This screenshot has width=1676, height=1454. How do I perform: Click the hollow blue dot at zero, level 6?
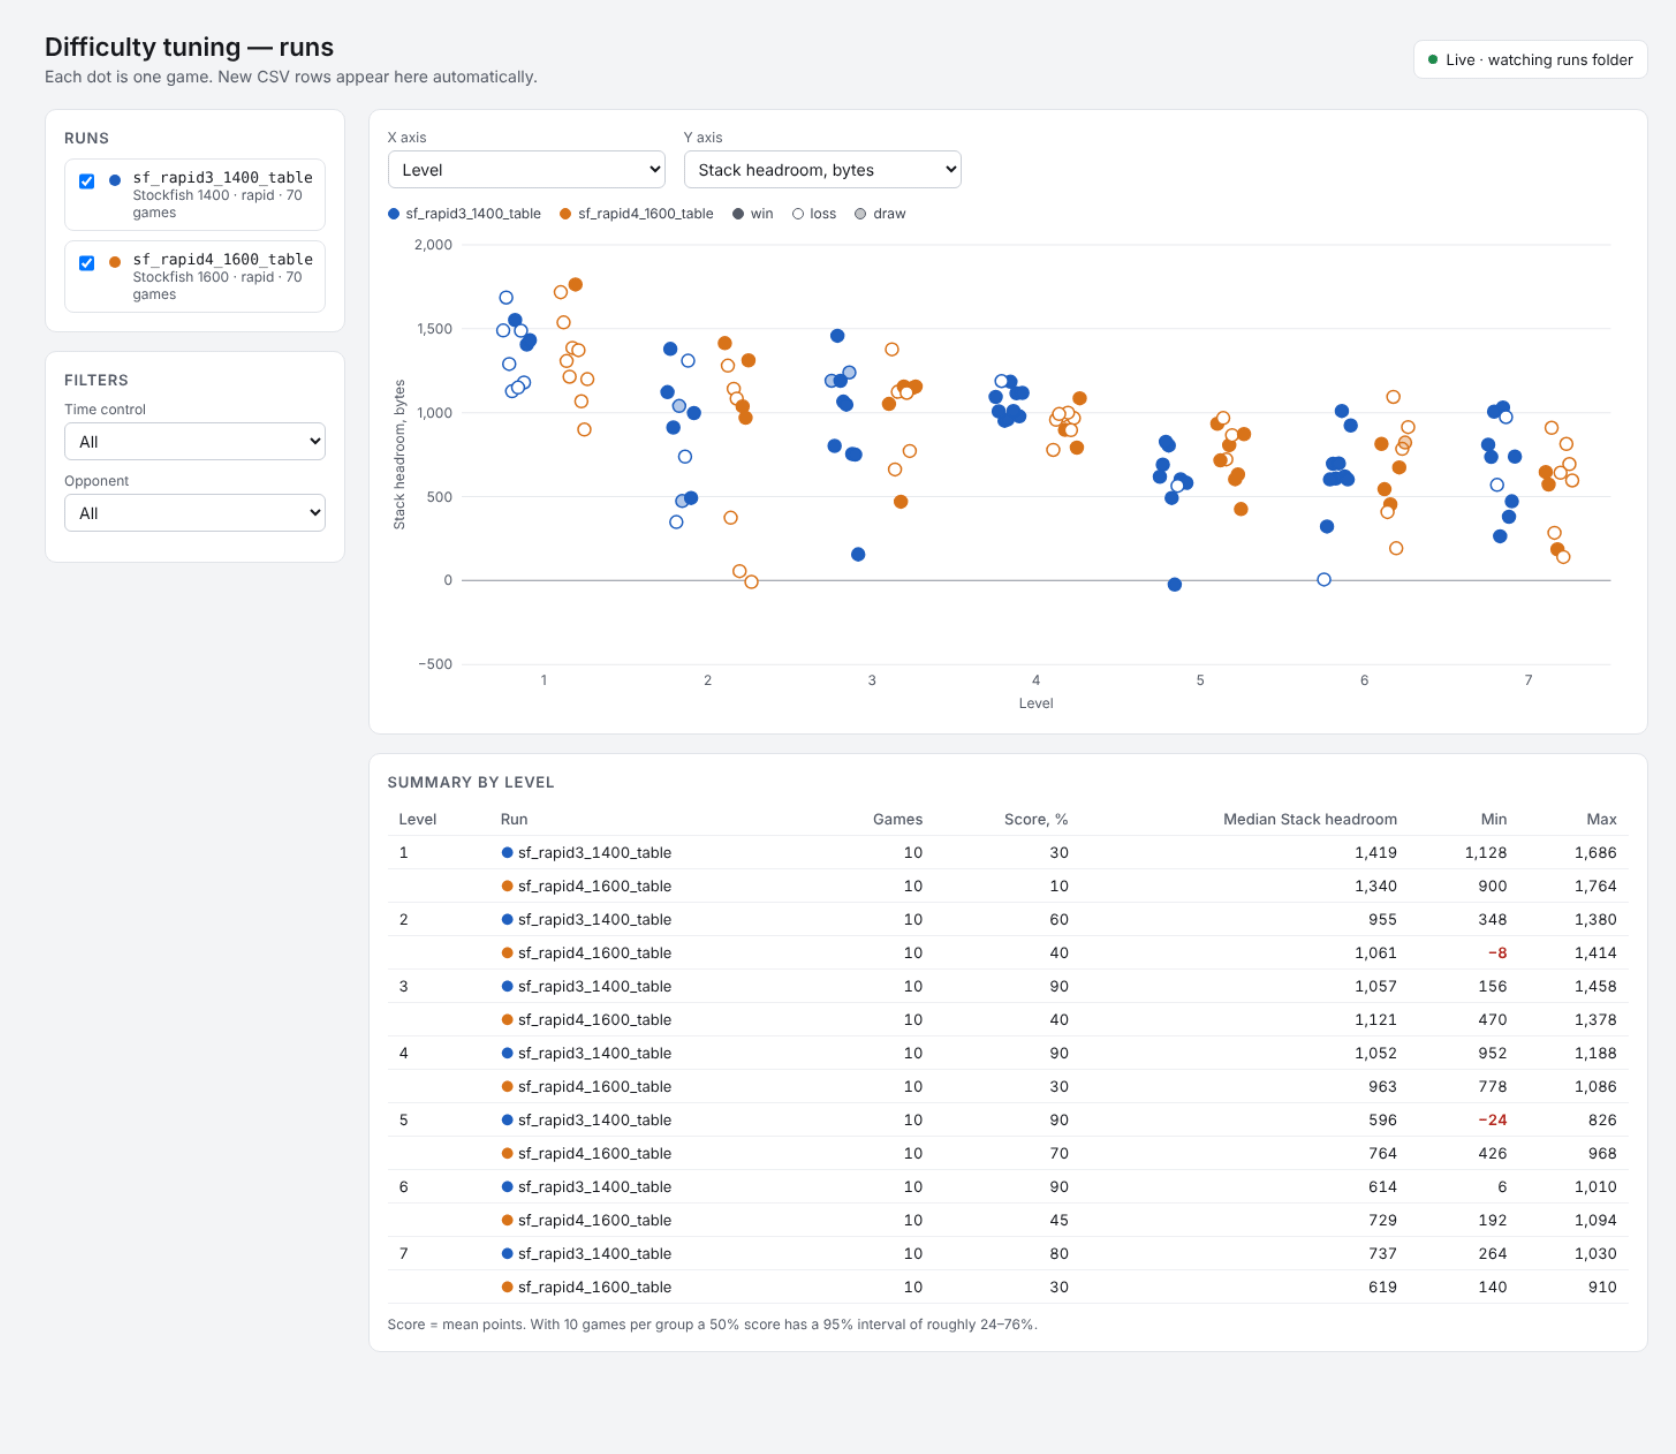pyautogui.click(x=1324, y=579)
